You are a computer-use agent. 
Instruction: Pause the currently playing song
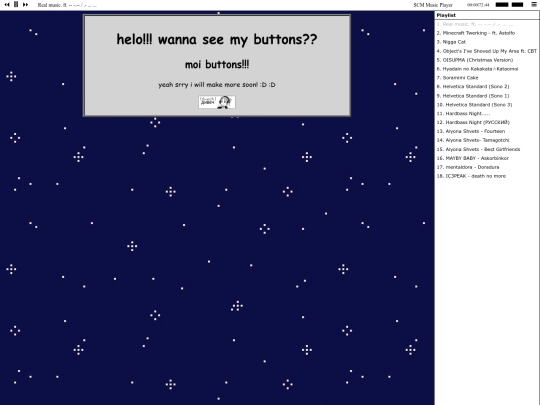point(16,4)
